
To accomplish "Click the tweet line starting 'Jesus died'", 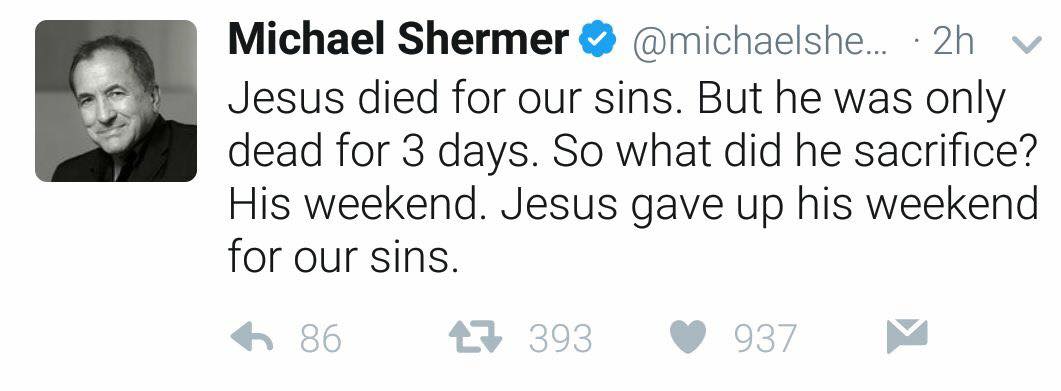I will coord(616,101).
